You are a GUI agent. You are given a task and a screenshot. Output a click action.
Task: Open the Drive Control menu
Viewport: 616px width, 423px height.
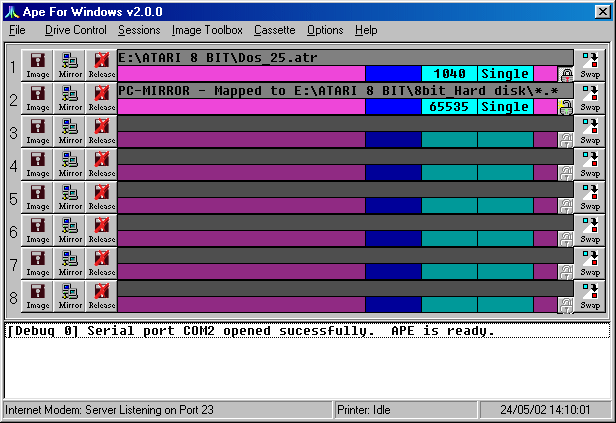(x=75, y=31)
